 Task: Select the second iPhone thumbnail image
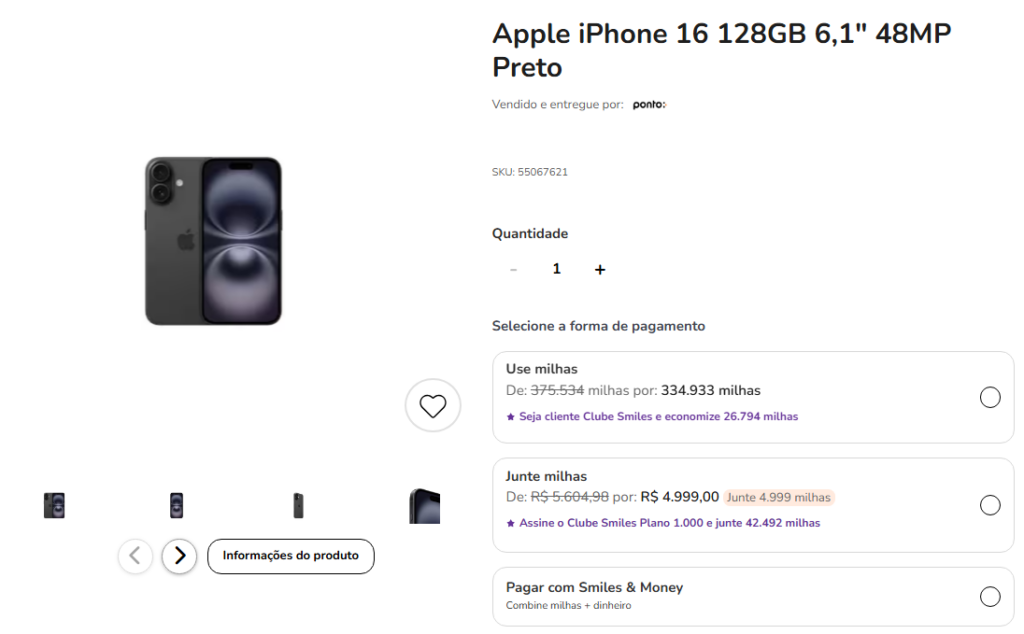pyautogui.click(x=176, y=505)
